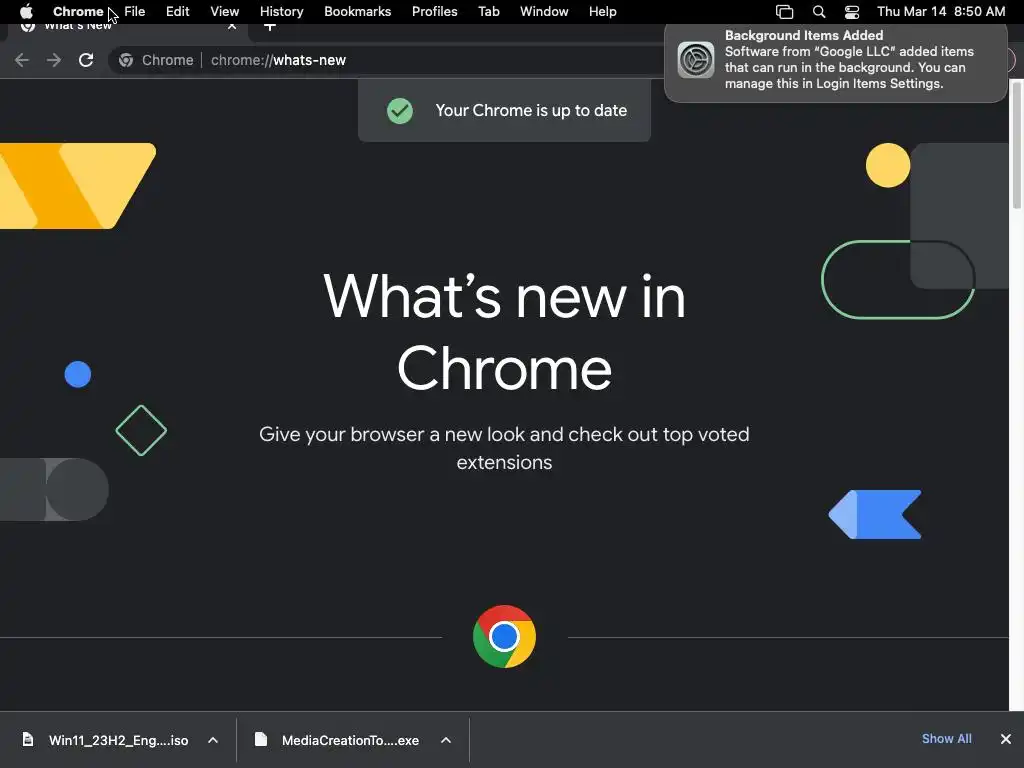Close the downloads bar with X
This screenshot has width=1024, height=768.
pyautogui.click(x=1006, y=739)
